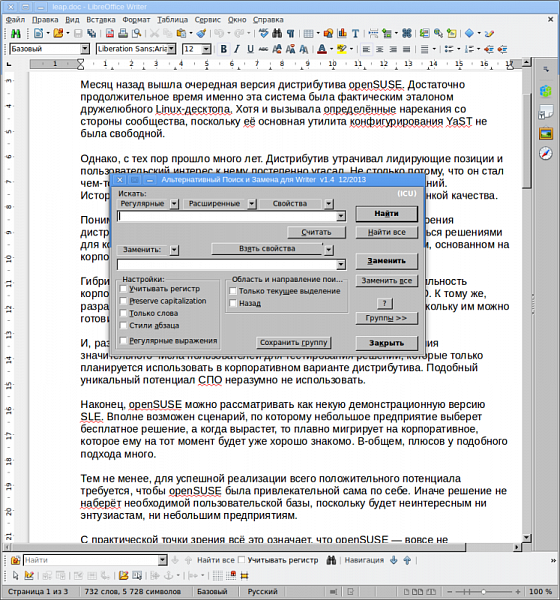This screenshot has height=600, width=560.
Task: Click the "Найти" button in the dialog
Action: tap(387, 214)
